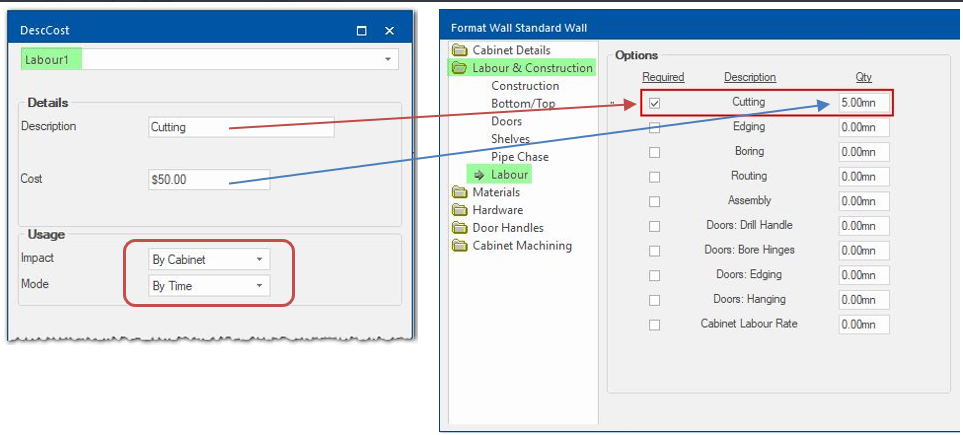This screenshot has height=435, width=963.
Task: Open the Hardware folder icon
Action: [459, 210]
